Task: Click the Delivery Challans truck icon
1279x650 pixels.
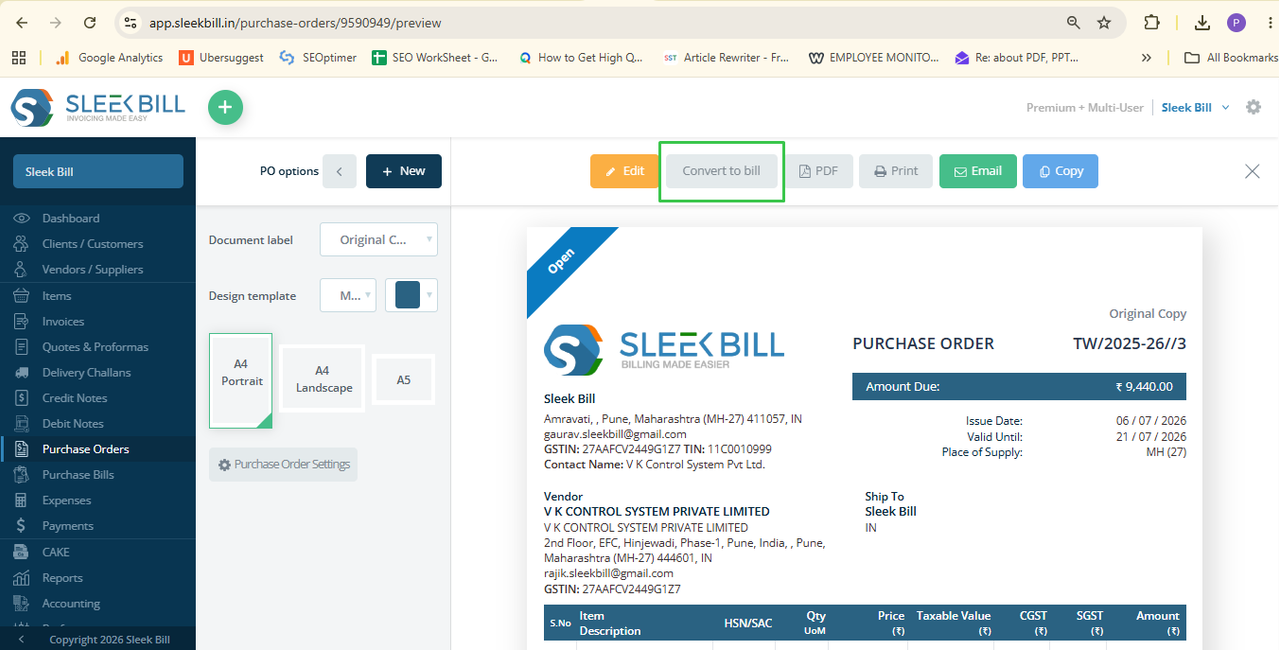Action: [21, 372]
